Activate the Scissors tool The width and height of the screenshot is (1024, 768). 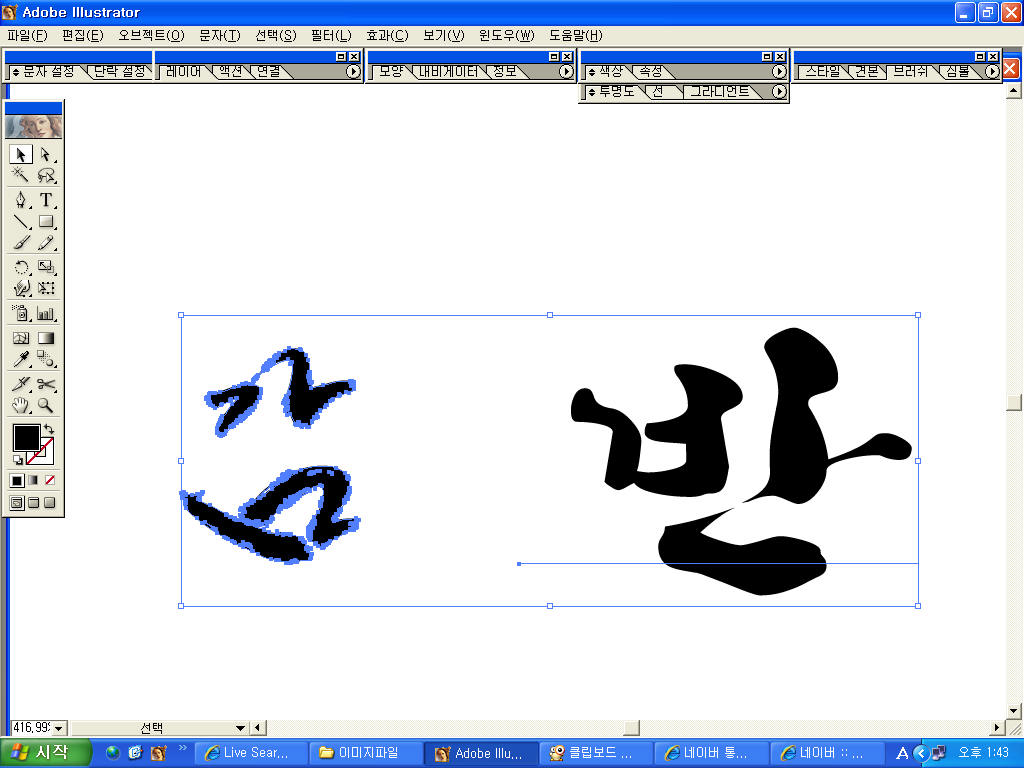click(x=46, y=384)
